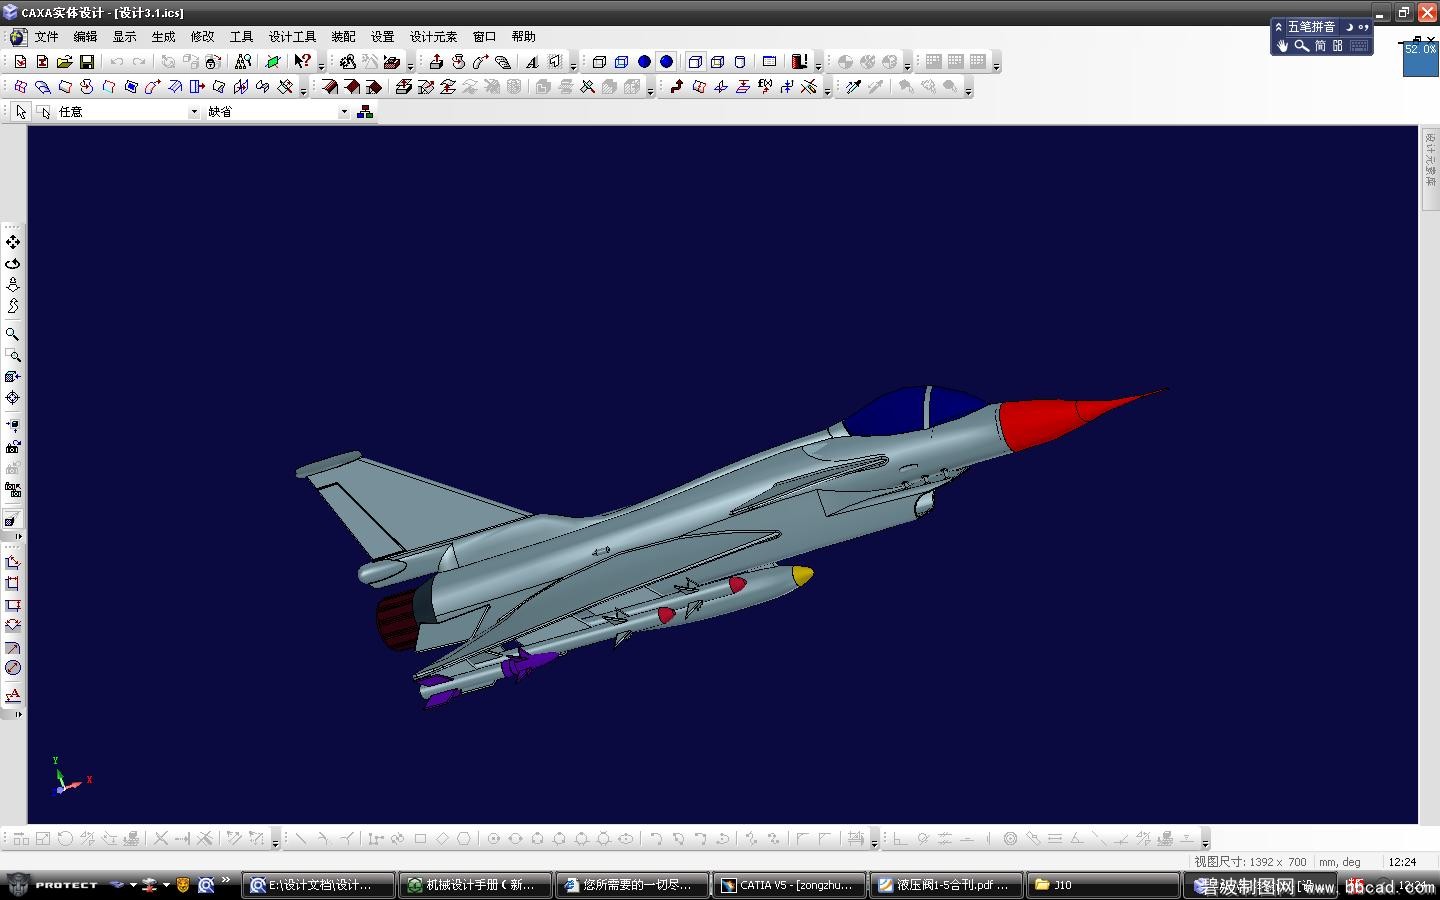Click the orbit rotate camera tool
This screenshot has width=1440, height=900.
click(12, 264)
